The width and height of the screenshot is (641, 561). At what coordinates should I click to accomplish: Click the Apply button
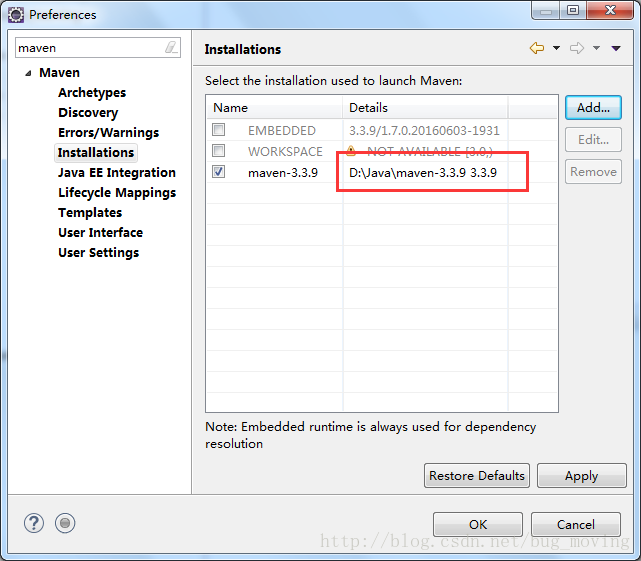(581, 476)
